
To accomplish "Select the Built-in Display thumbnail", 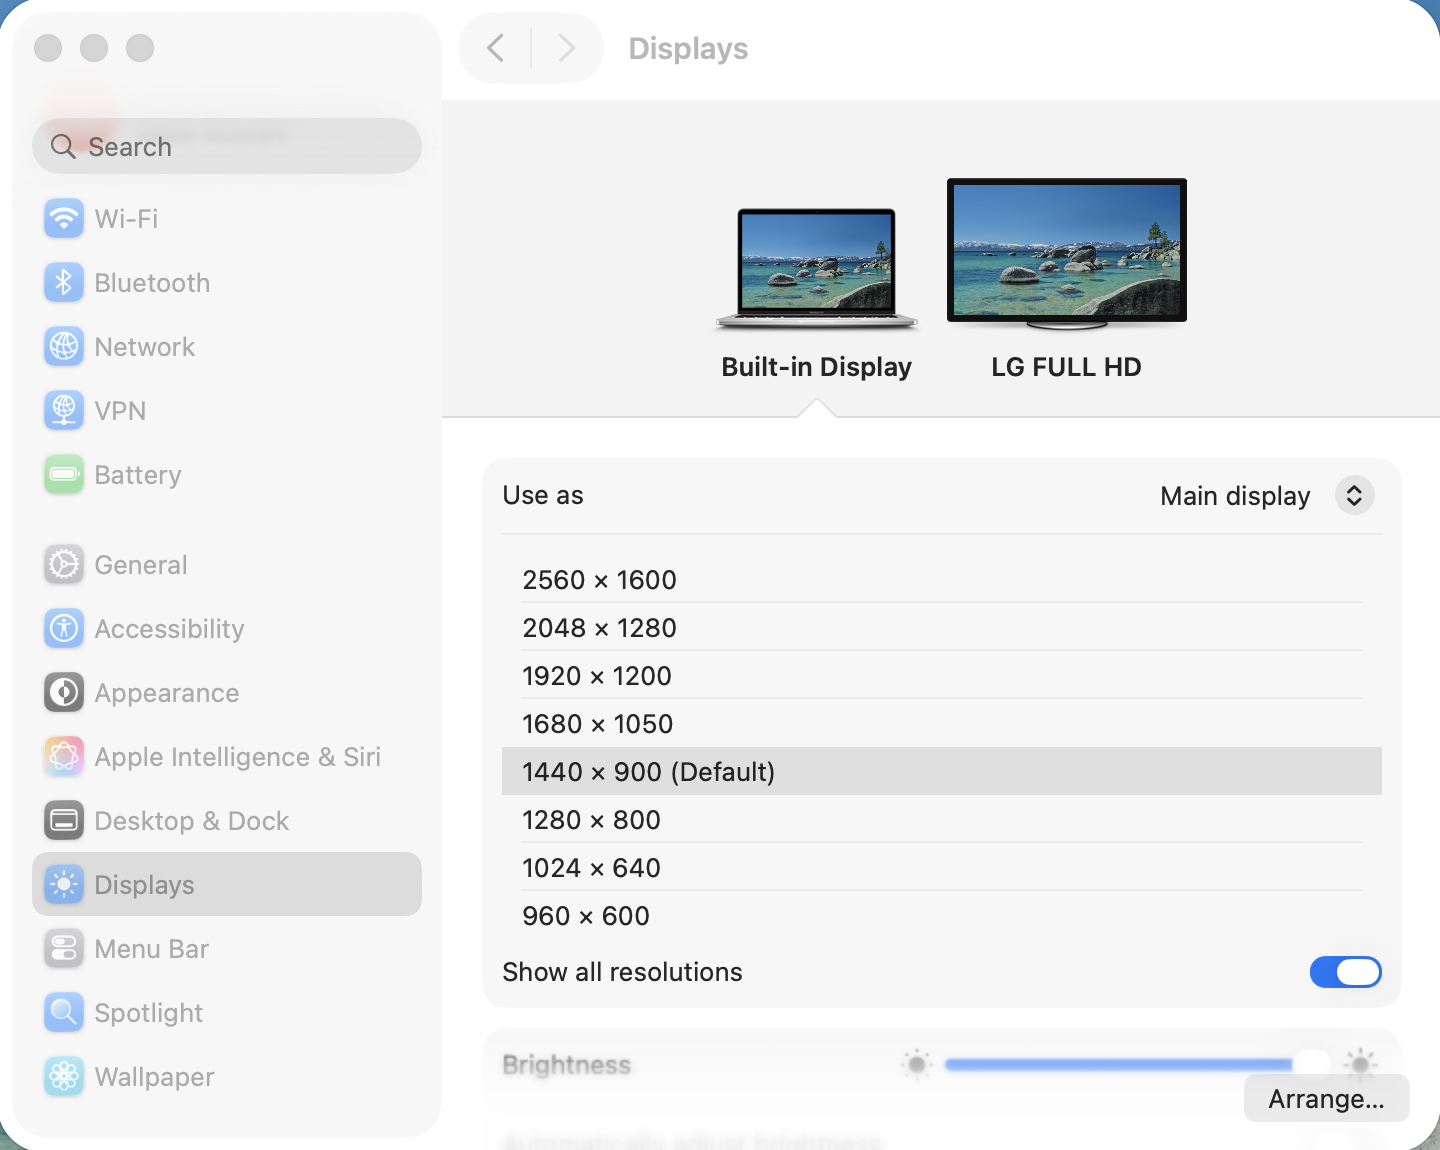I will (x=817, y=269).
